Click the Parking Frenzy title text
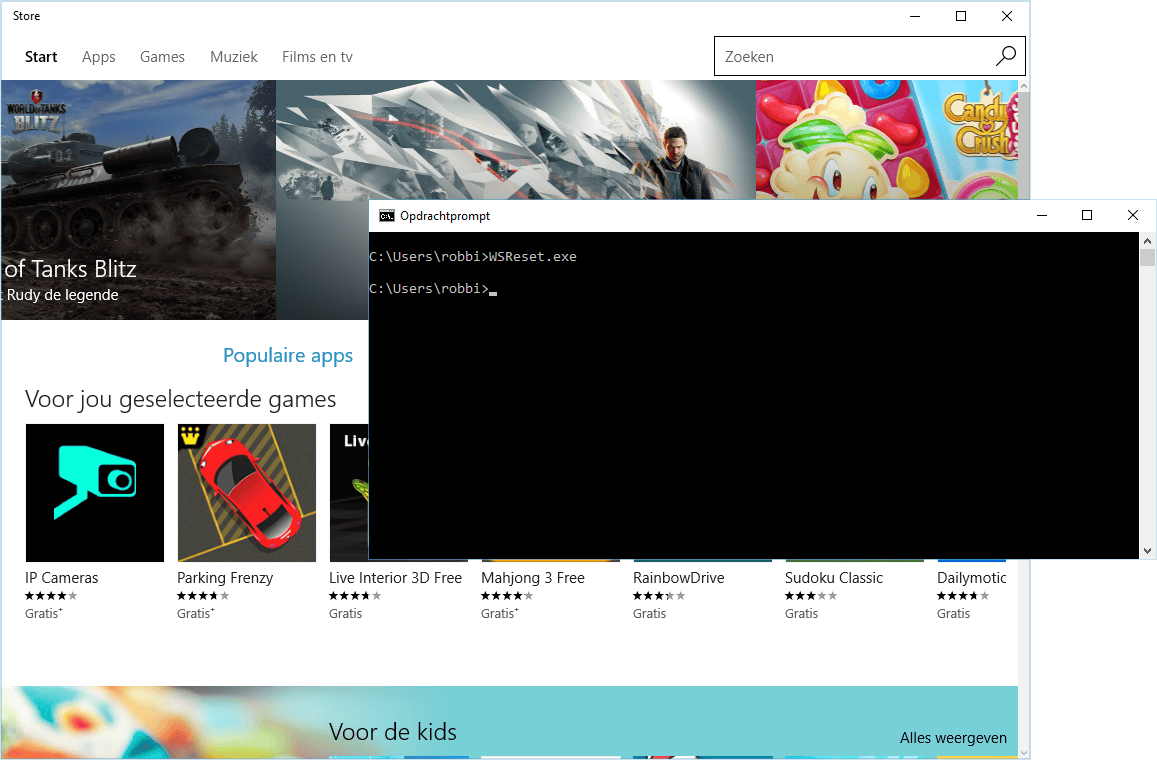This screenshot has height=760, width=1157. (x=225, y=578)
